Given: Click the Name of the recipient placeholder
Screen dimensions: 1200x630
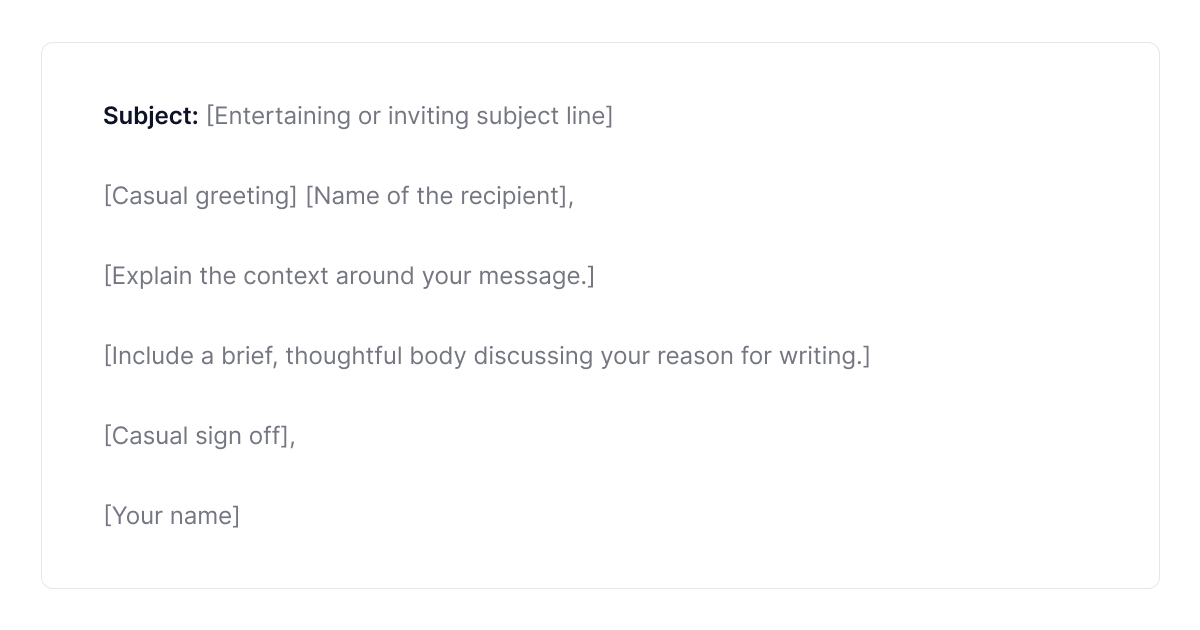Looking at the screenshot, I should (439, 196).
